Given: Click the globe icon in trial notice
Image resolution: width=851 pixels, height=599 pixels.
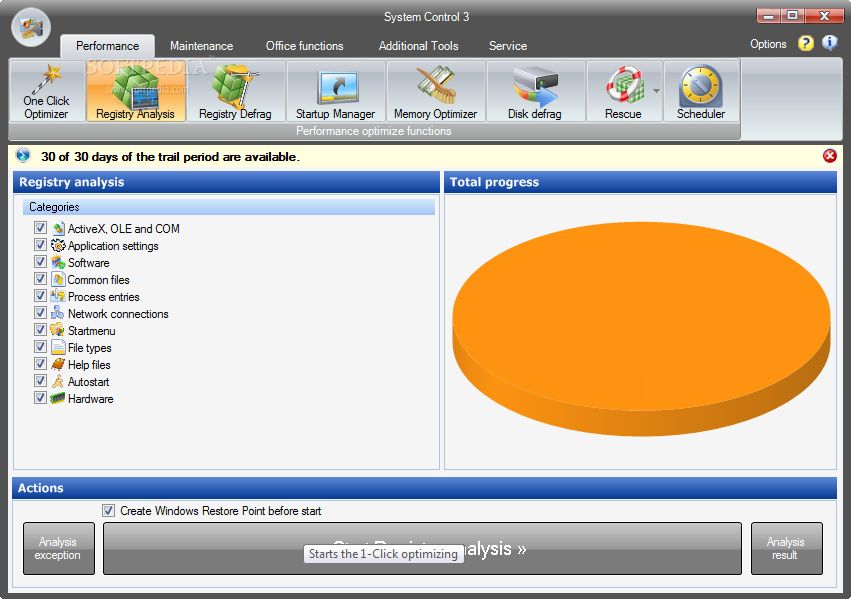Looking at the screenshot, I should coord(23,156).
